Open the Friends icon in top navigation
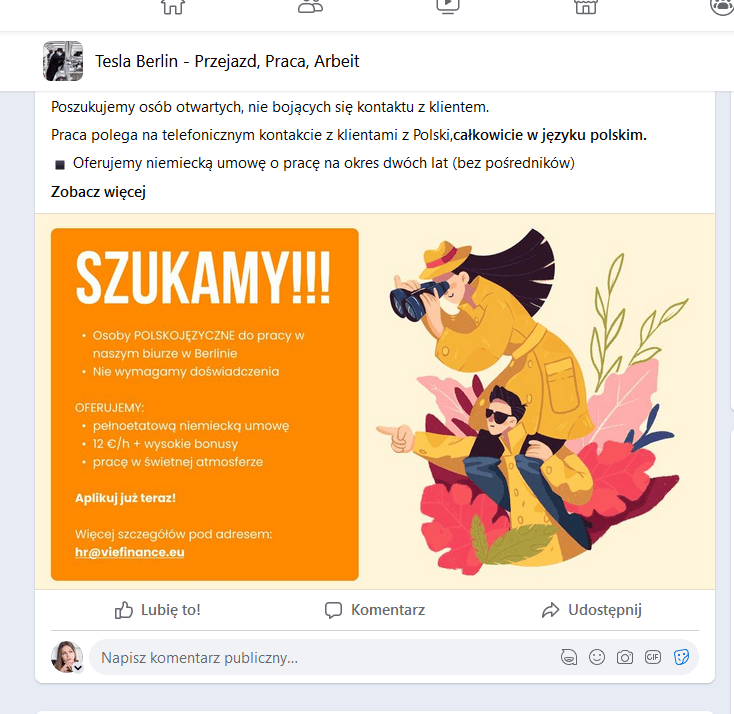 pyautogui.click(x=310, y=6)
